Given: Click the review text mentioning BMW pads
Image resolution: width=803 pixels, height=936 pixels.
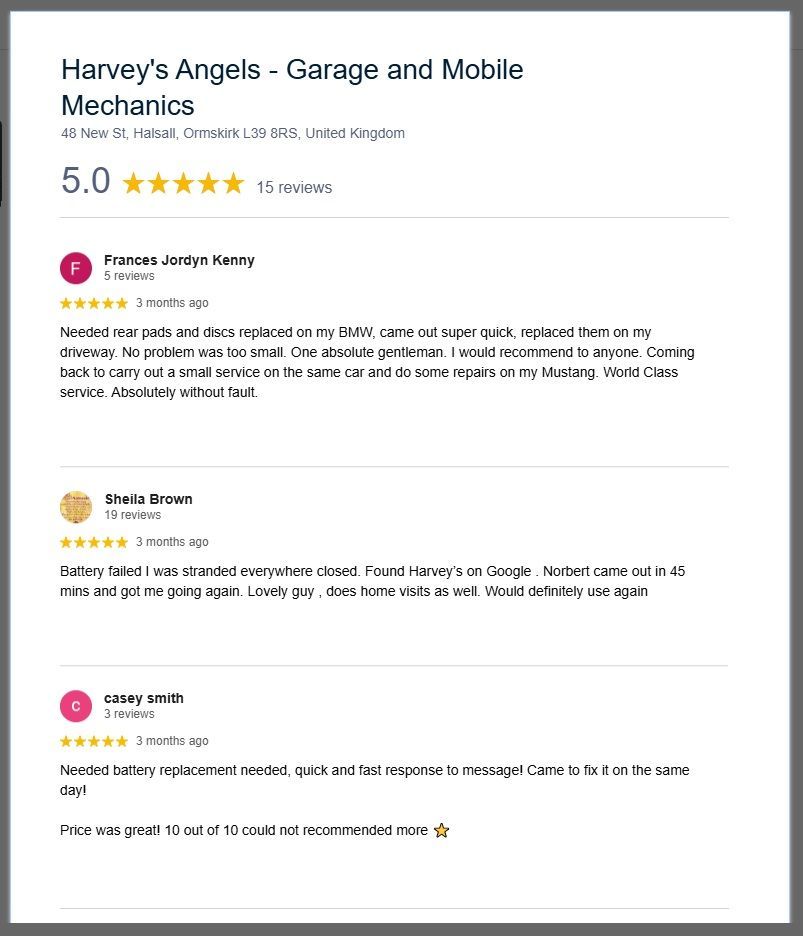Looking at the screenshot, I should point(377,362).
